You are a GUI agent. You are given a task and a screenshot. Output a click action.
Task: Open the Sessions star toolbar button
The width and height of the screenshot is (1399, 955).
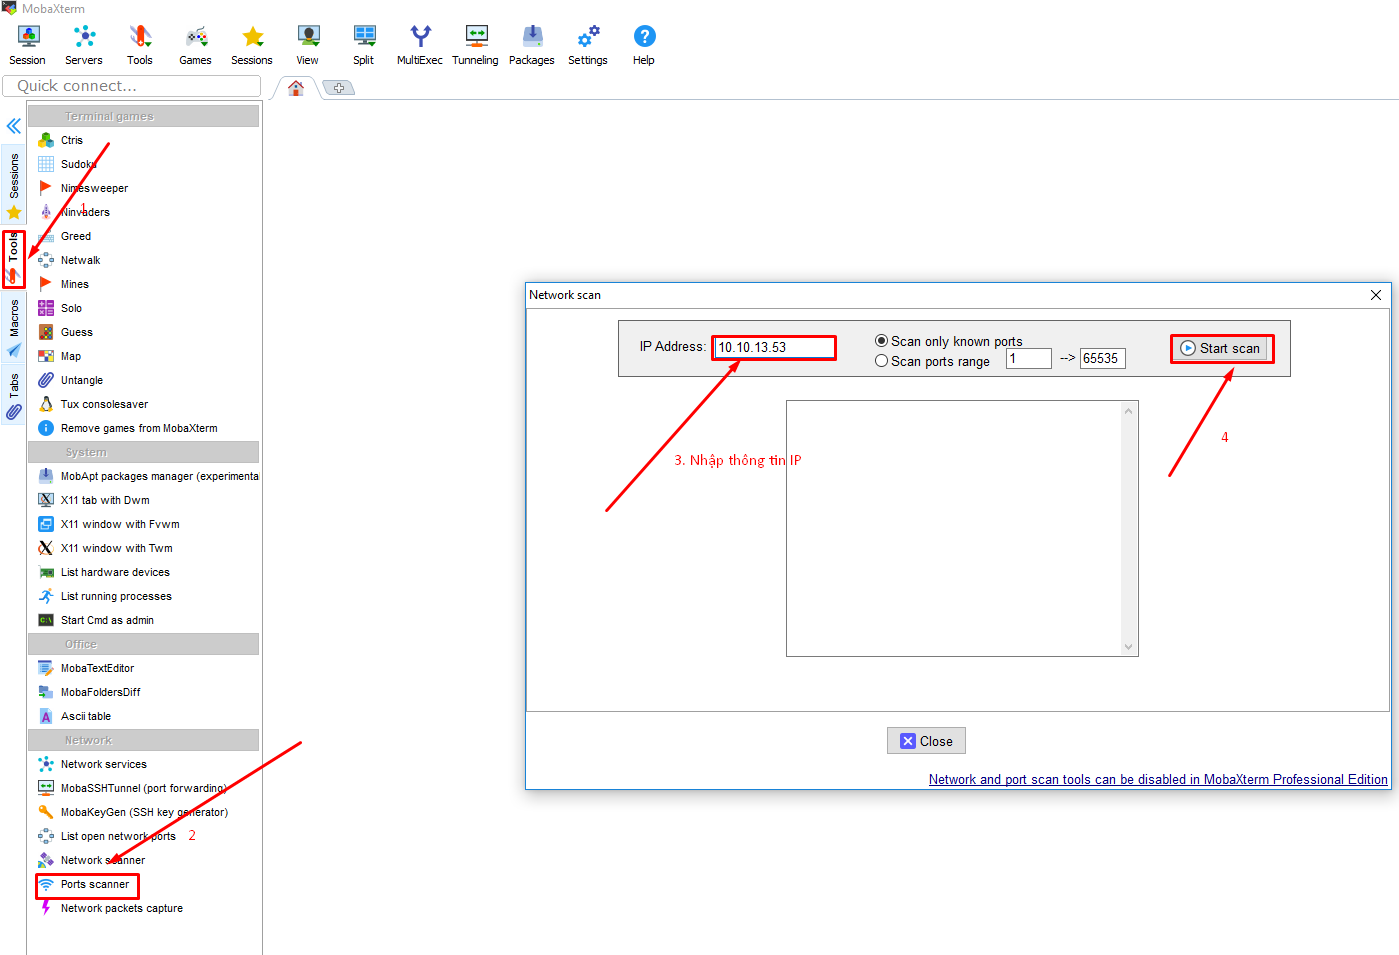[252, 45]
